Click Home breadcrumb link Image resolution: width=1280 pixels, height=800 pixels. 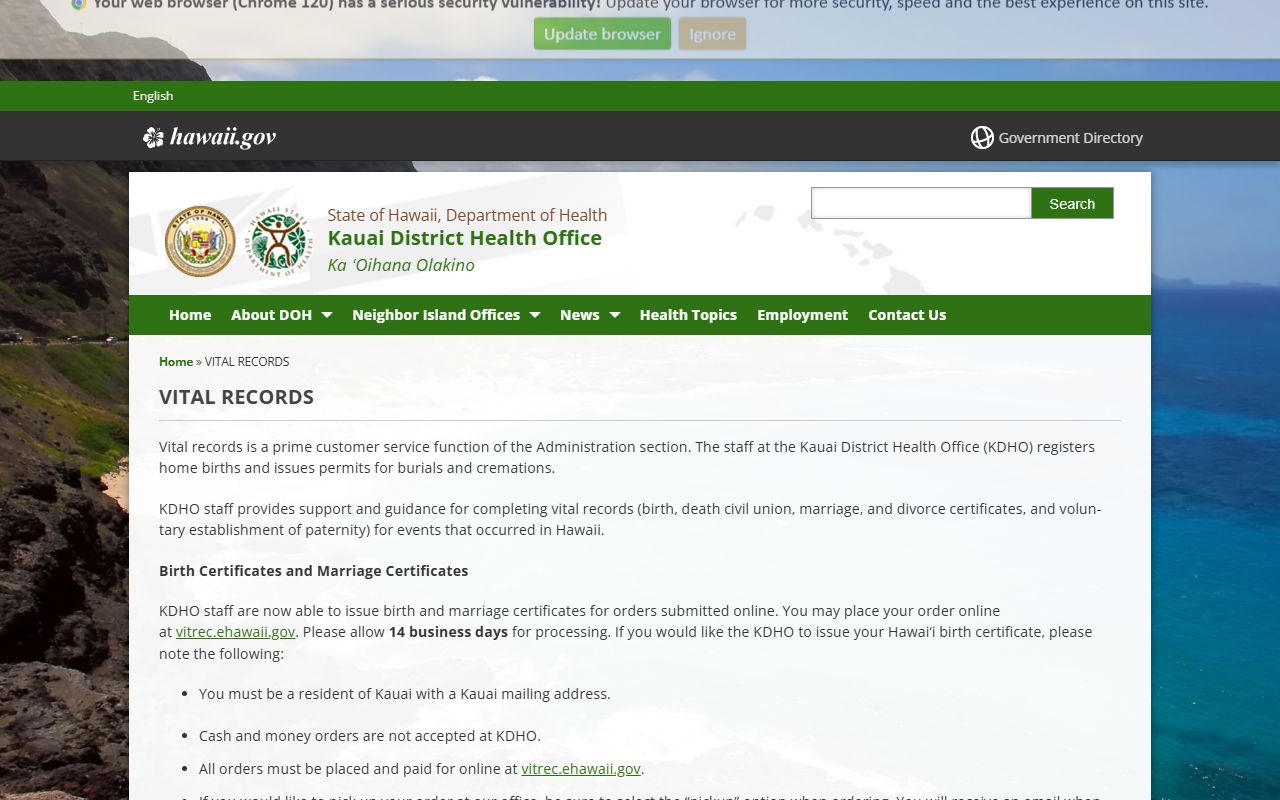176,362
